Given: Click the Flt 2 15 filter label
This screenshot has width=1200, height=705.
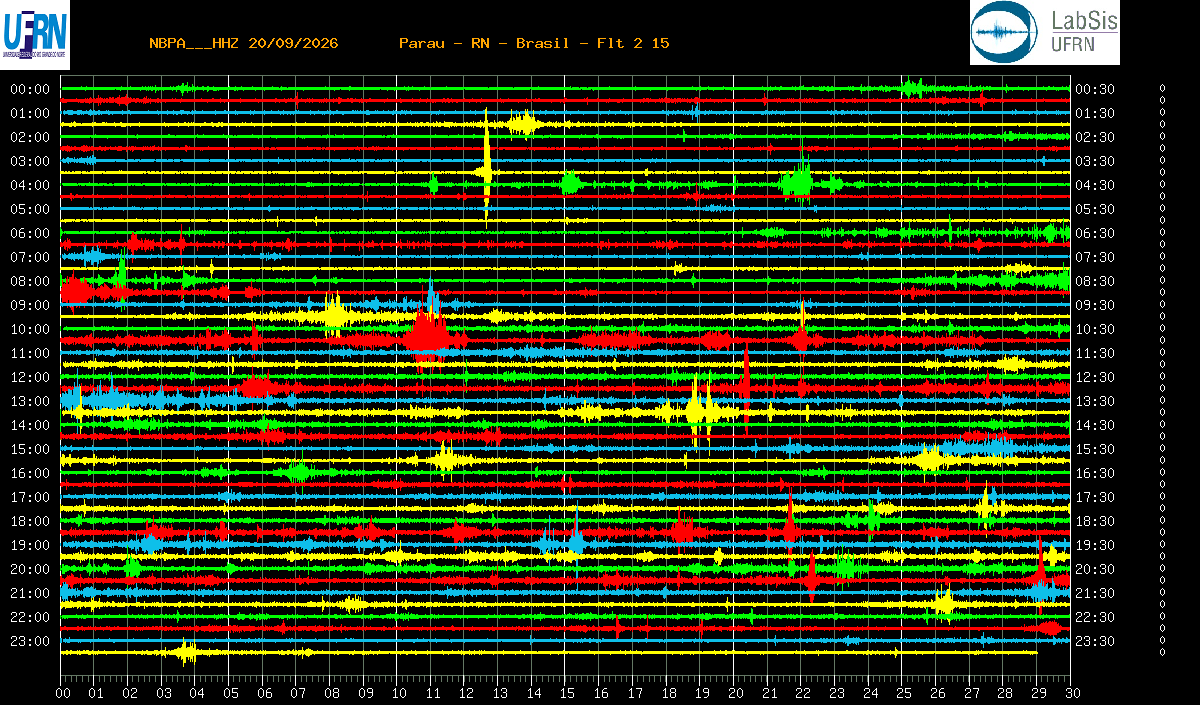Looking at the screenshot, I should [x=633, y=43].
